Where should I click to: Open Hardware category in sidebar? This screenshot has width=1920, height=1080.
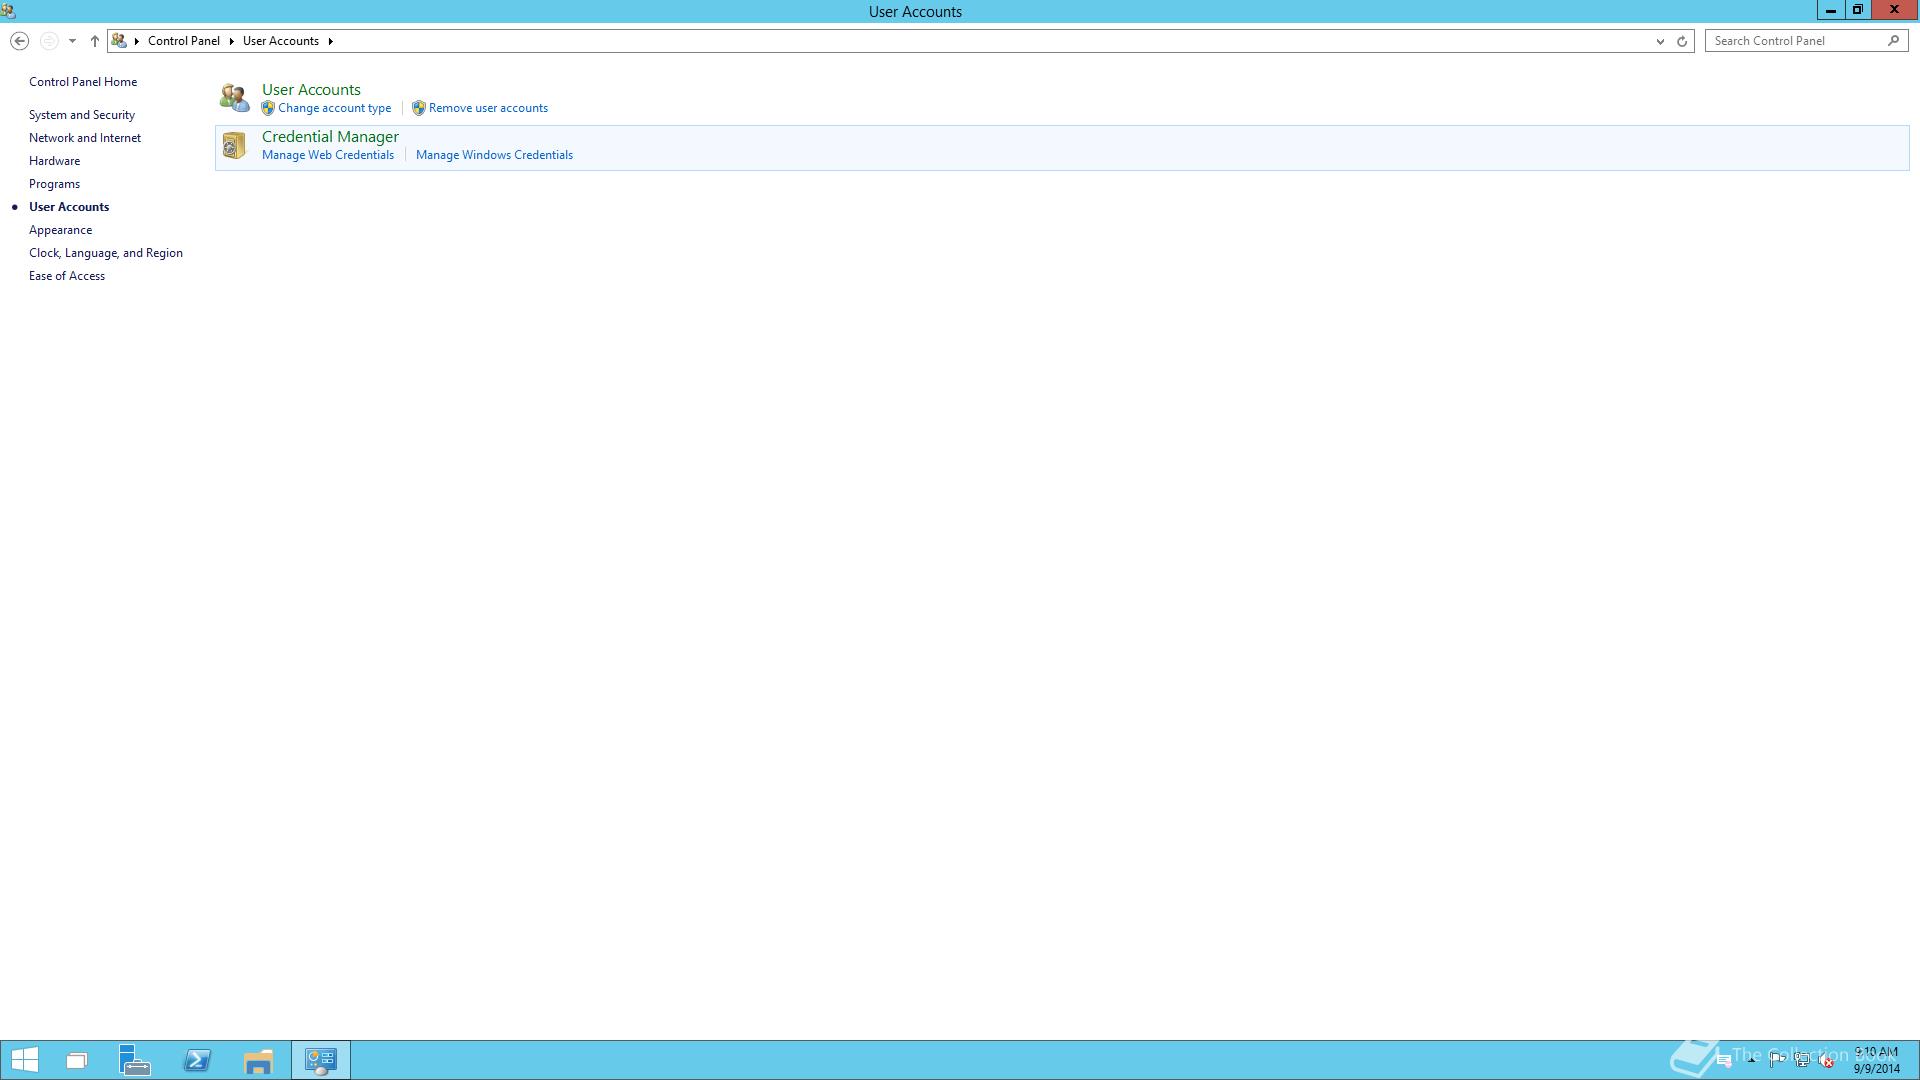(55, 161)
